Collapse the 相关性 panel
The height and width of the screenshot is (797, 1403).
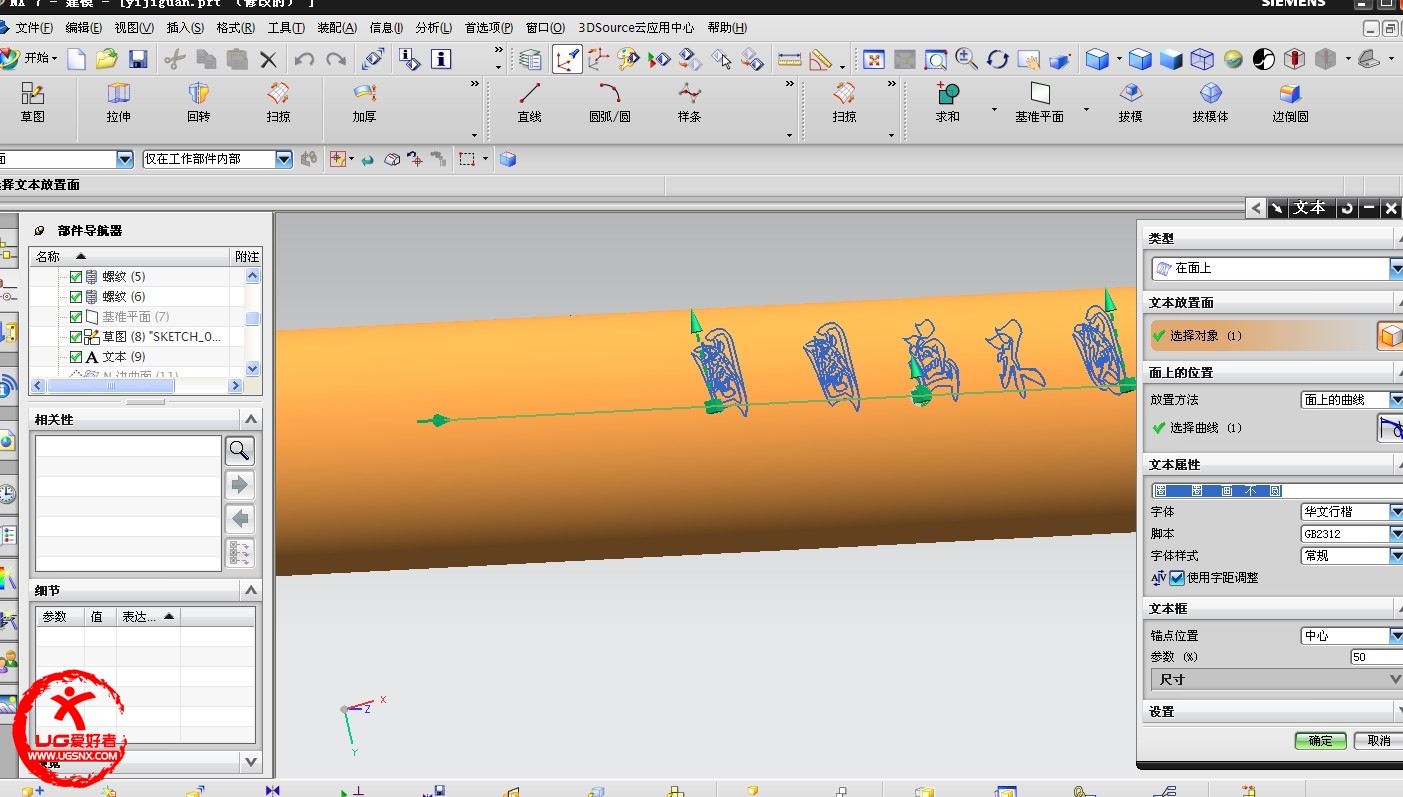tap(251, 419)
